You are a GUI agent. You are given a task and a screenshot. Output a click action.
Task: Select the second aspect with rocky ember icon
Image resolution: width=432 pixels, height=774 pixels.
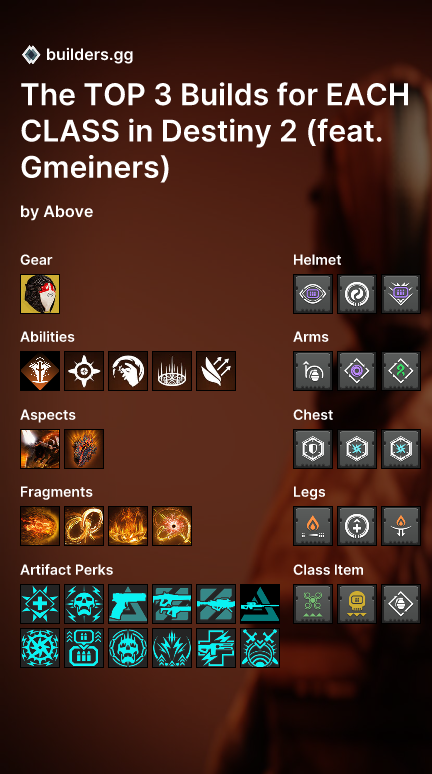pos(84,449)
